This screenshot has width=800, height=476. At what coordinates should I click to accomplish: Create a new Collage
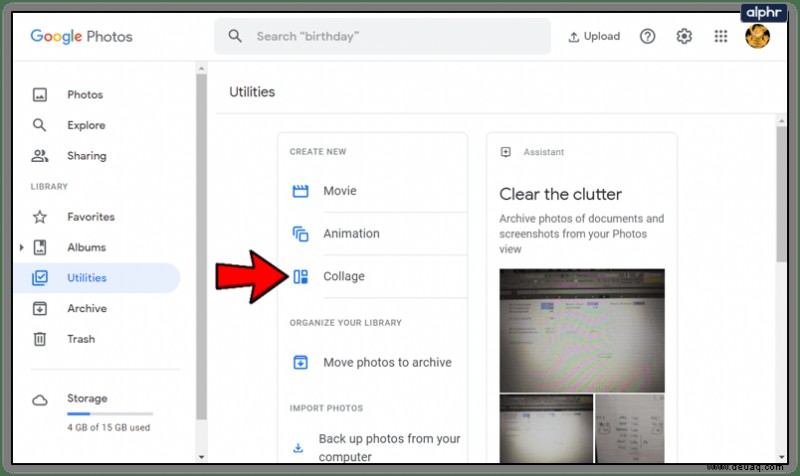(344, 277)
